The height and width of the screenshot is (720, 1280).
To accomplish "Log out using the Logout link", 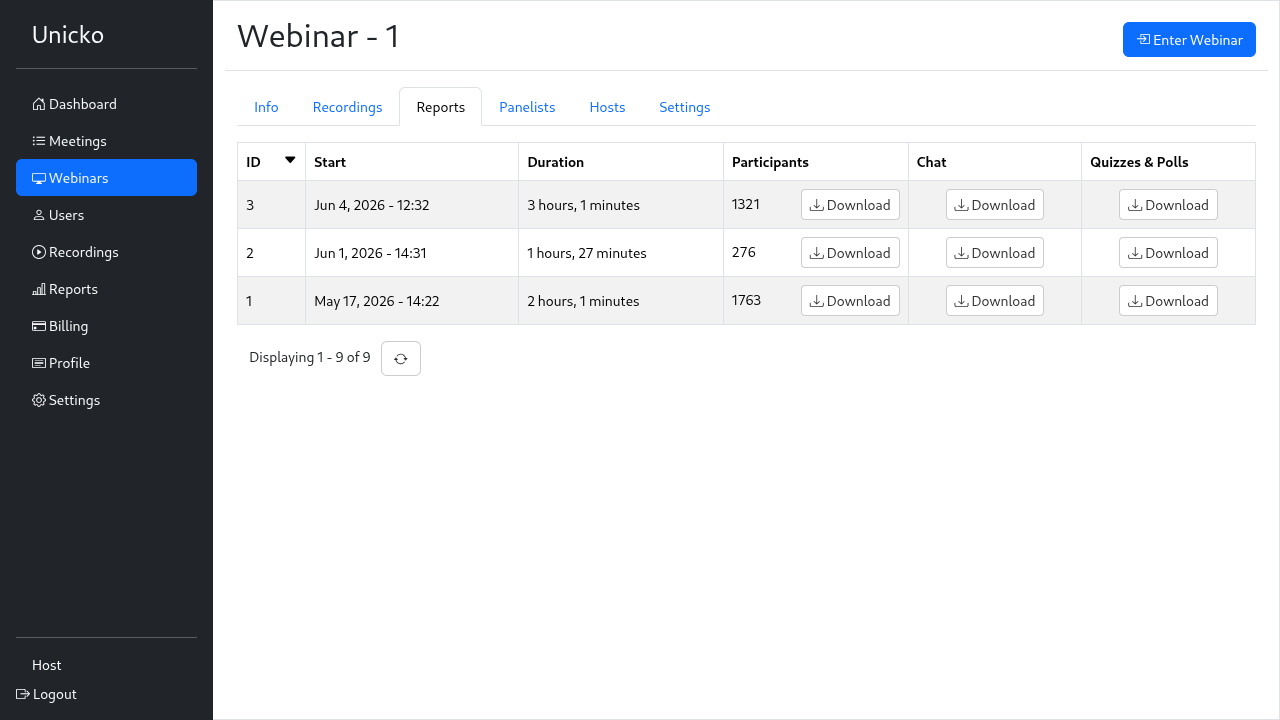I will tap(47, 694).
